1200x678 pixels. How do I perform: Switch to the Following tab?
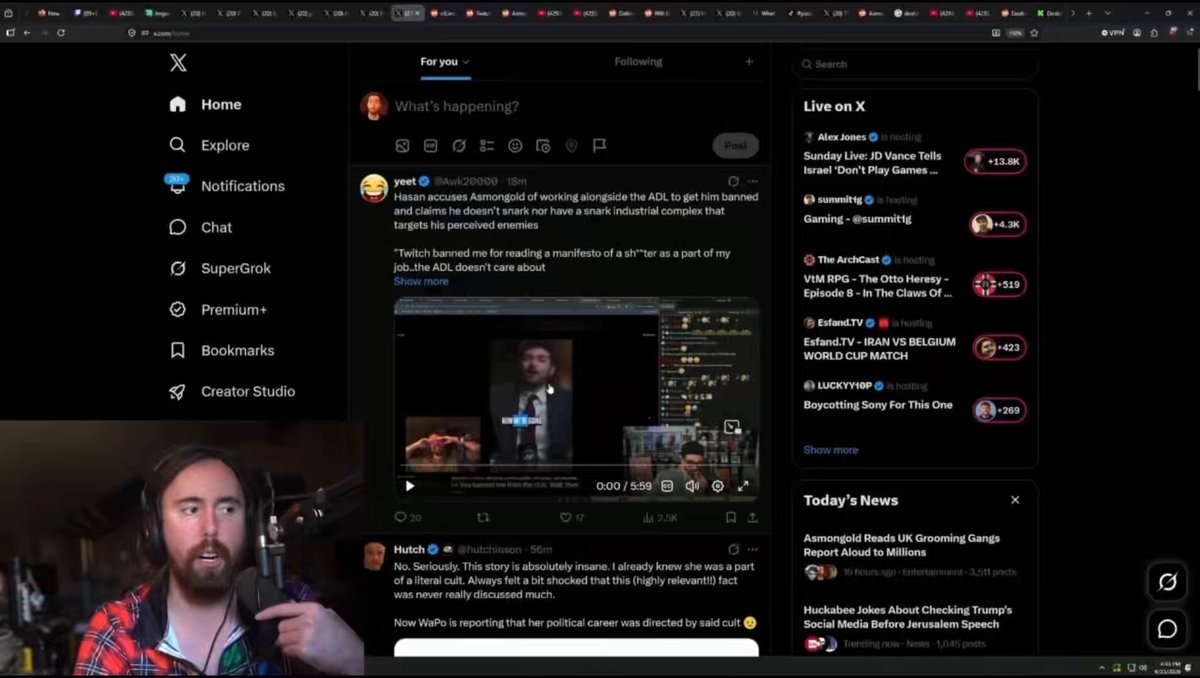click(638, 62)
